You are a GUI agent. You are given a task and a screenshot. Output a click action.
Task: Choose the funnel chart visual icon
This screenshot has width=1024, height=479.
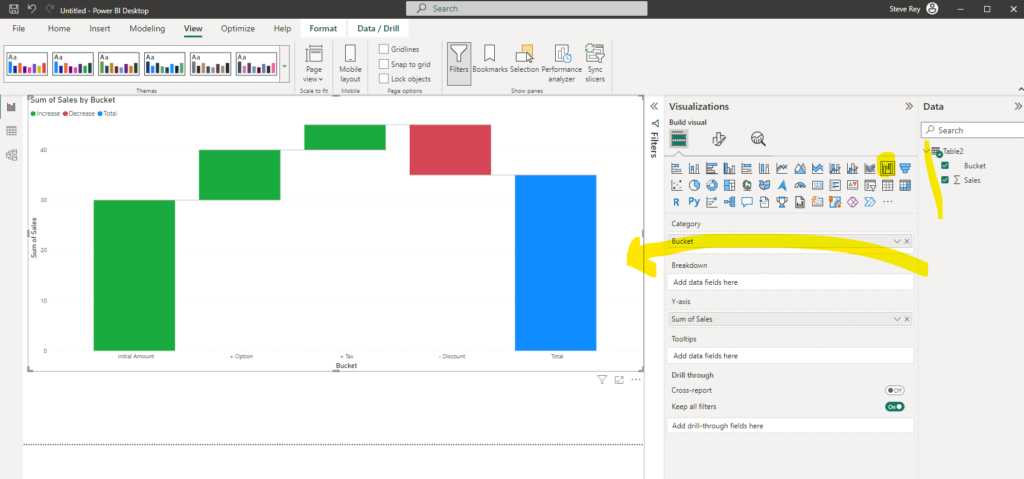[x=904, y=168]
